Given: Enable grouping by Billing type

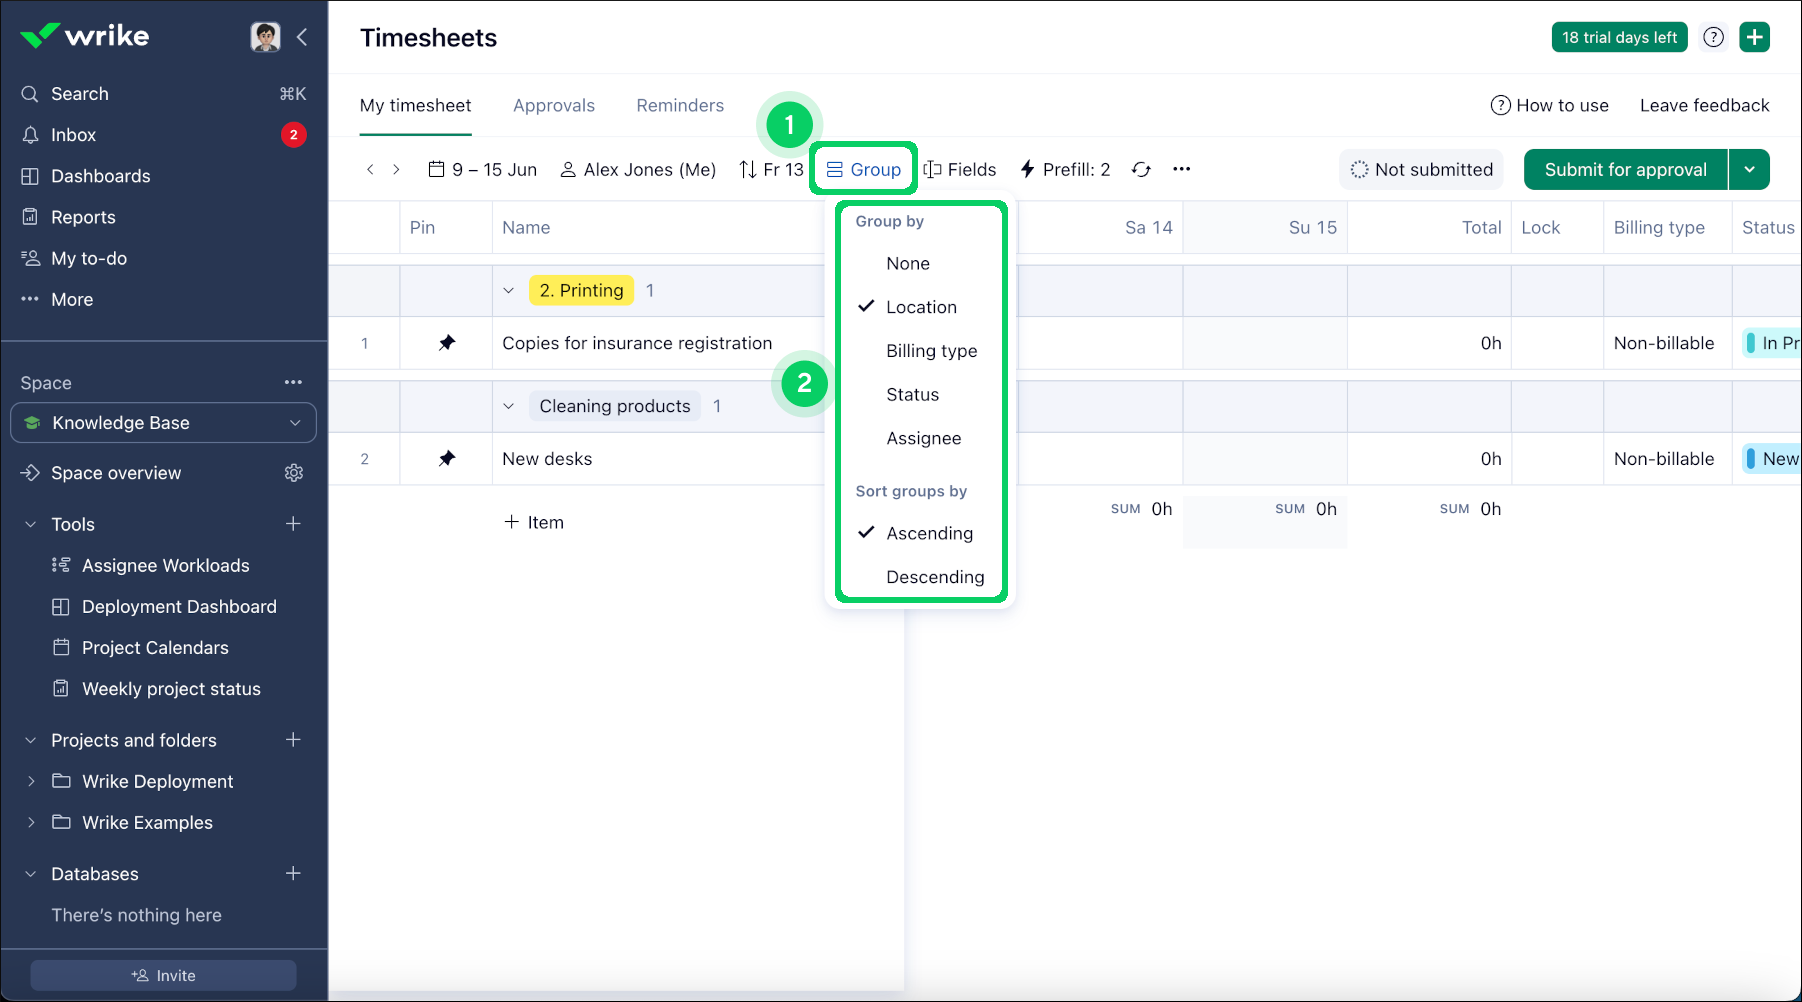Looking at the screenshot, I should pyautogui.click(x=931, y=350).
